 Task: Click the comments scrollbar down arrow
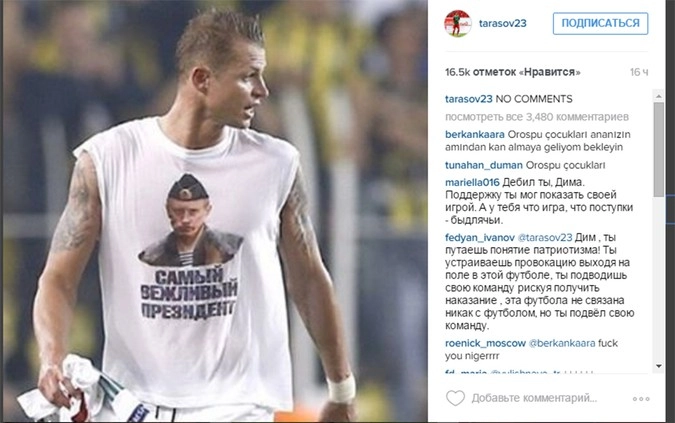(658, 366)
